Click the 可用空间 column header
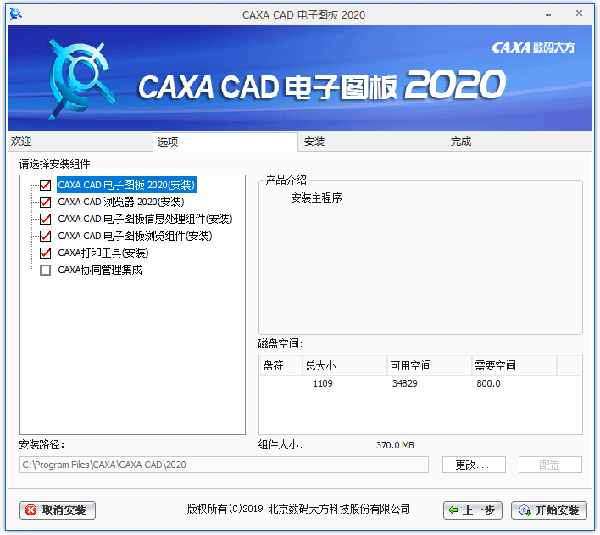 click(429, 365)
